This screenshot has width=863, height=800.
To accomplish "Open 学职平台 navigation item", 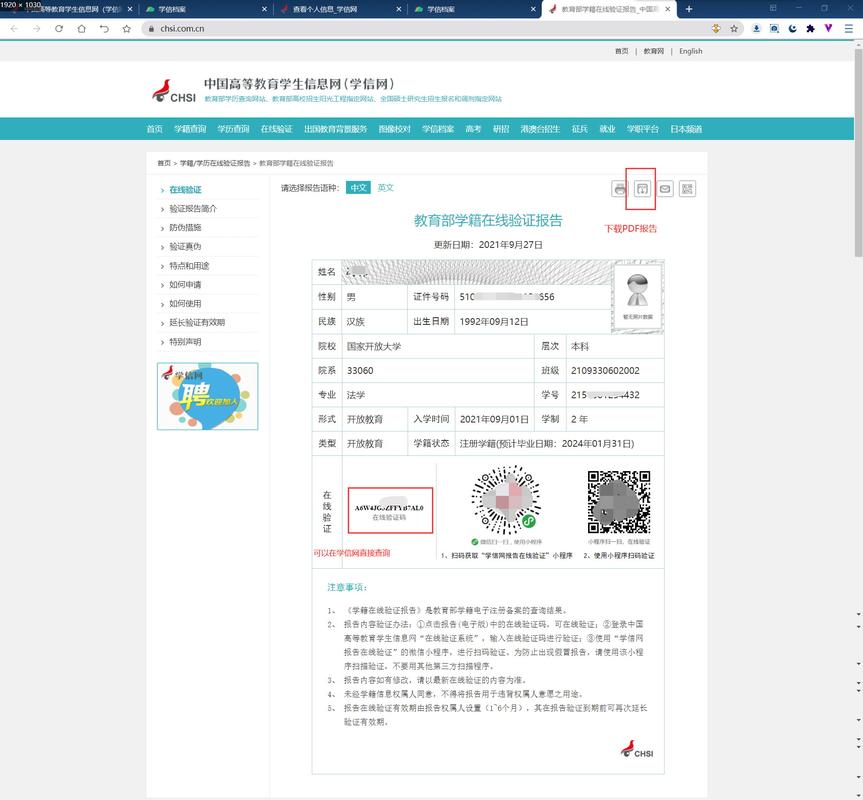I will pyautogui.click(x=642, y=129).
